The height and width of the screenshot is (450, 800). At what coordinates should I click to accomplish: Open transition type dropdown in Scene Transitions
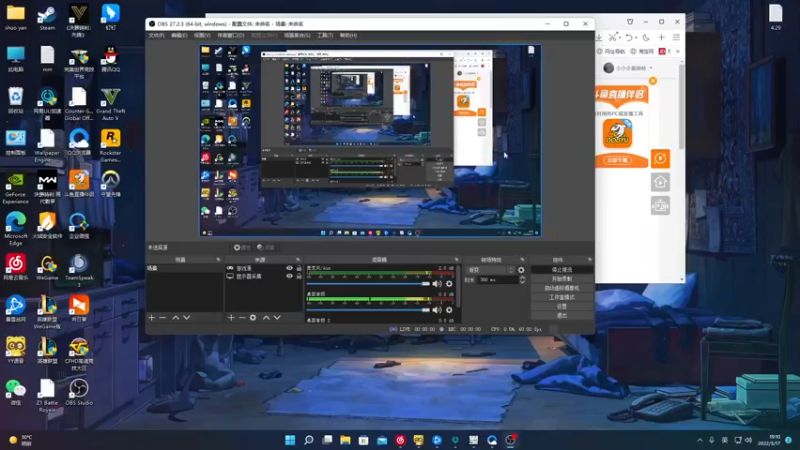pyautogui.click(x=490, y=270)
